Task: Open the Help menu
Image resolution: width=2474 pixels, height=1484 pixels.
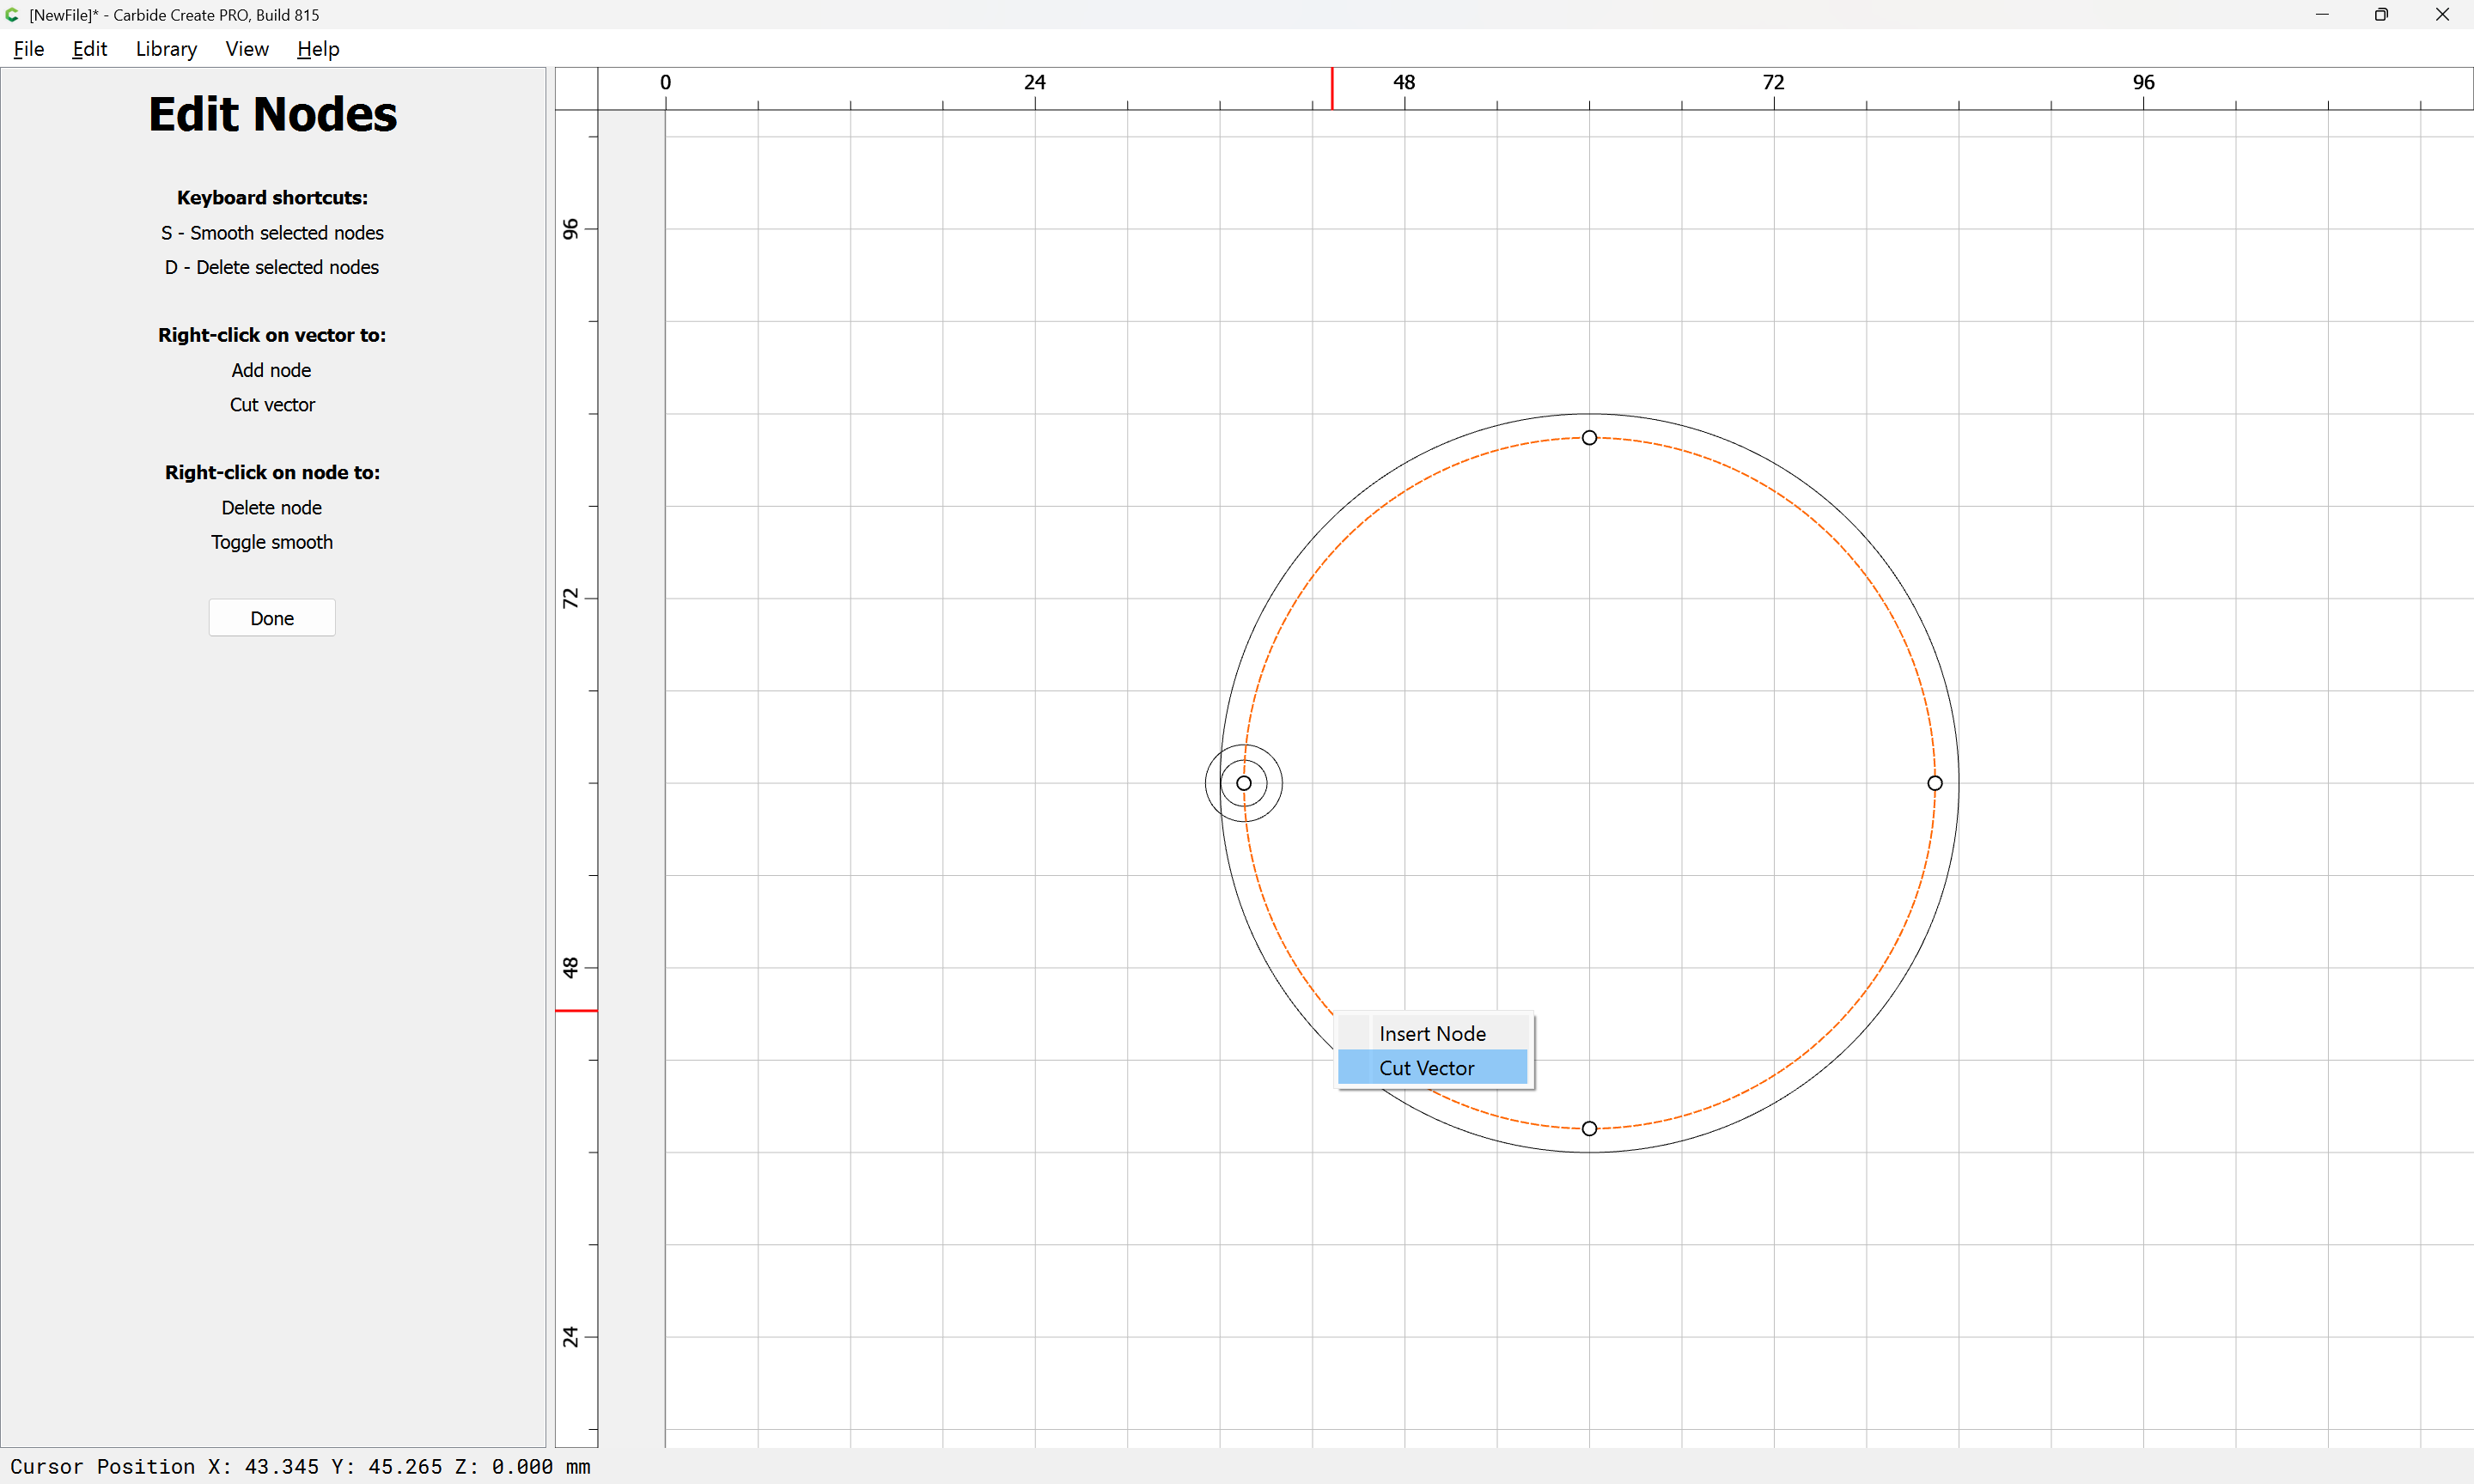Action: tap(318, 49)
